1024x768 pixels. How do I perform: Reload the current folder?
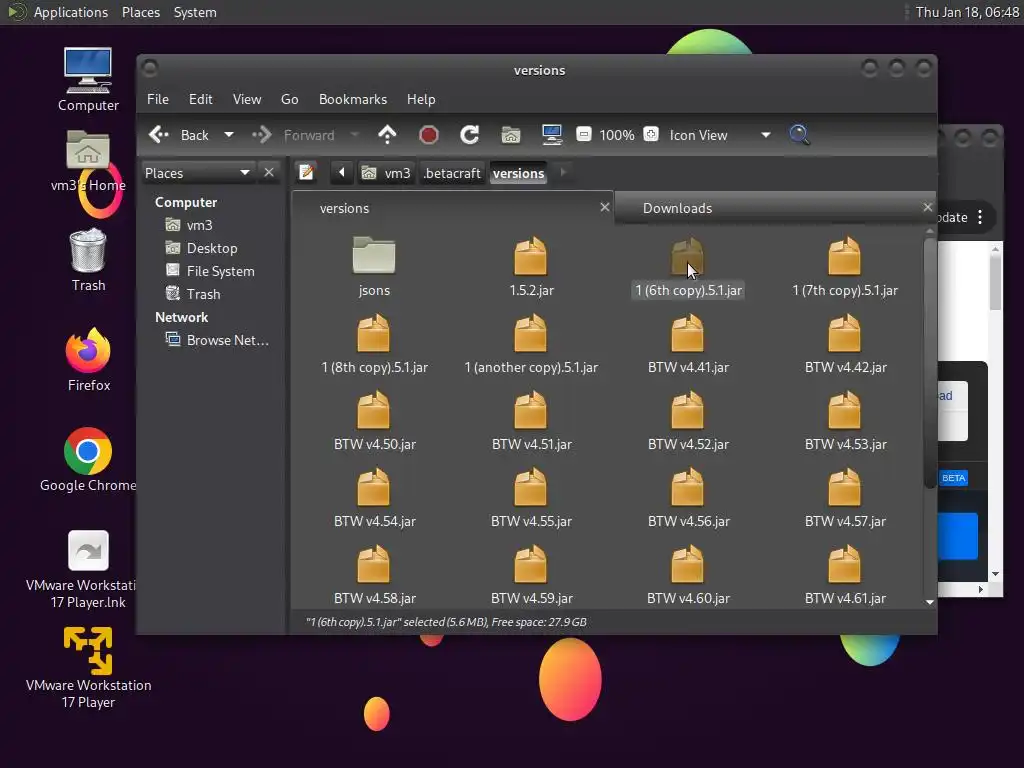[469, 135]
